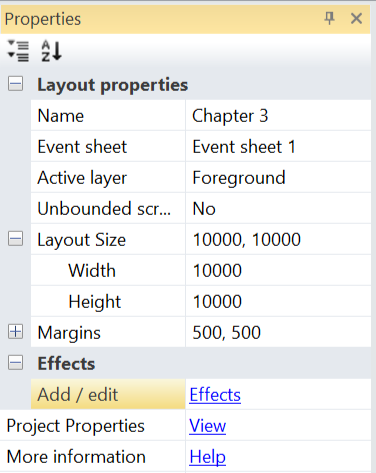Screen dimensions: 376x473
Task: Expand the Margins group
Action: tap(15, 332)
